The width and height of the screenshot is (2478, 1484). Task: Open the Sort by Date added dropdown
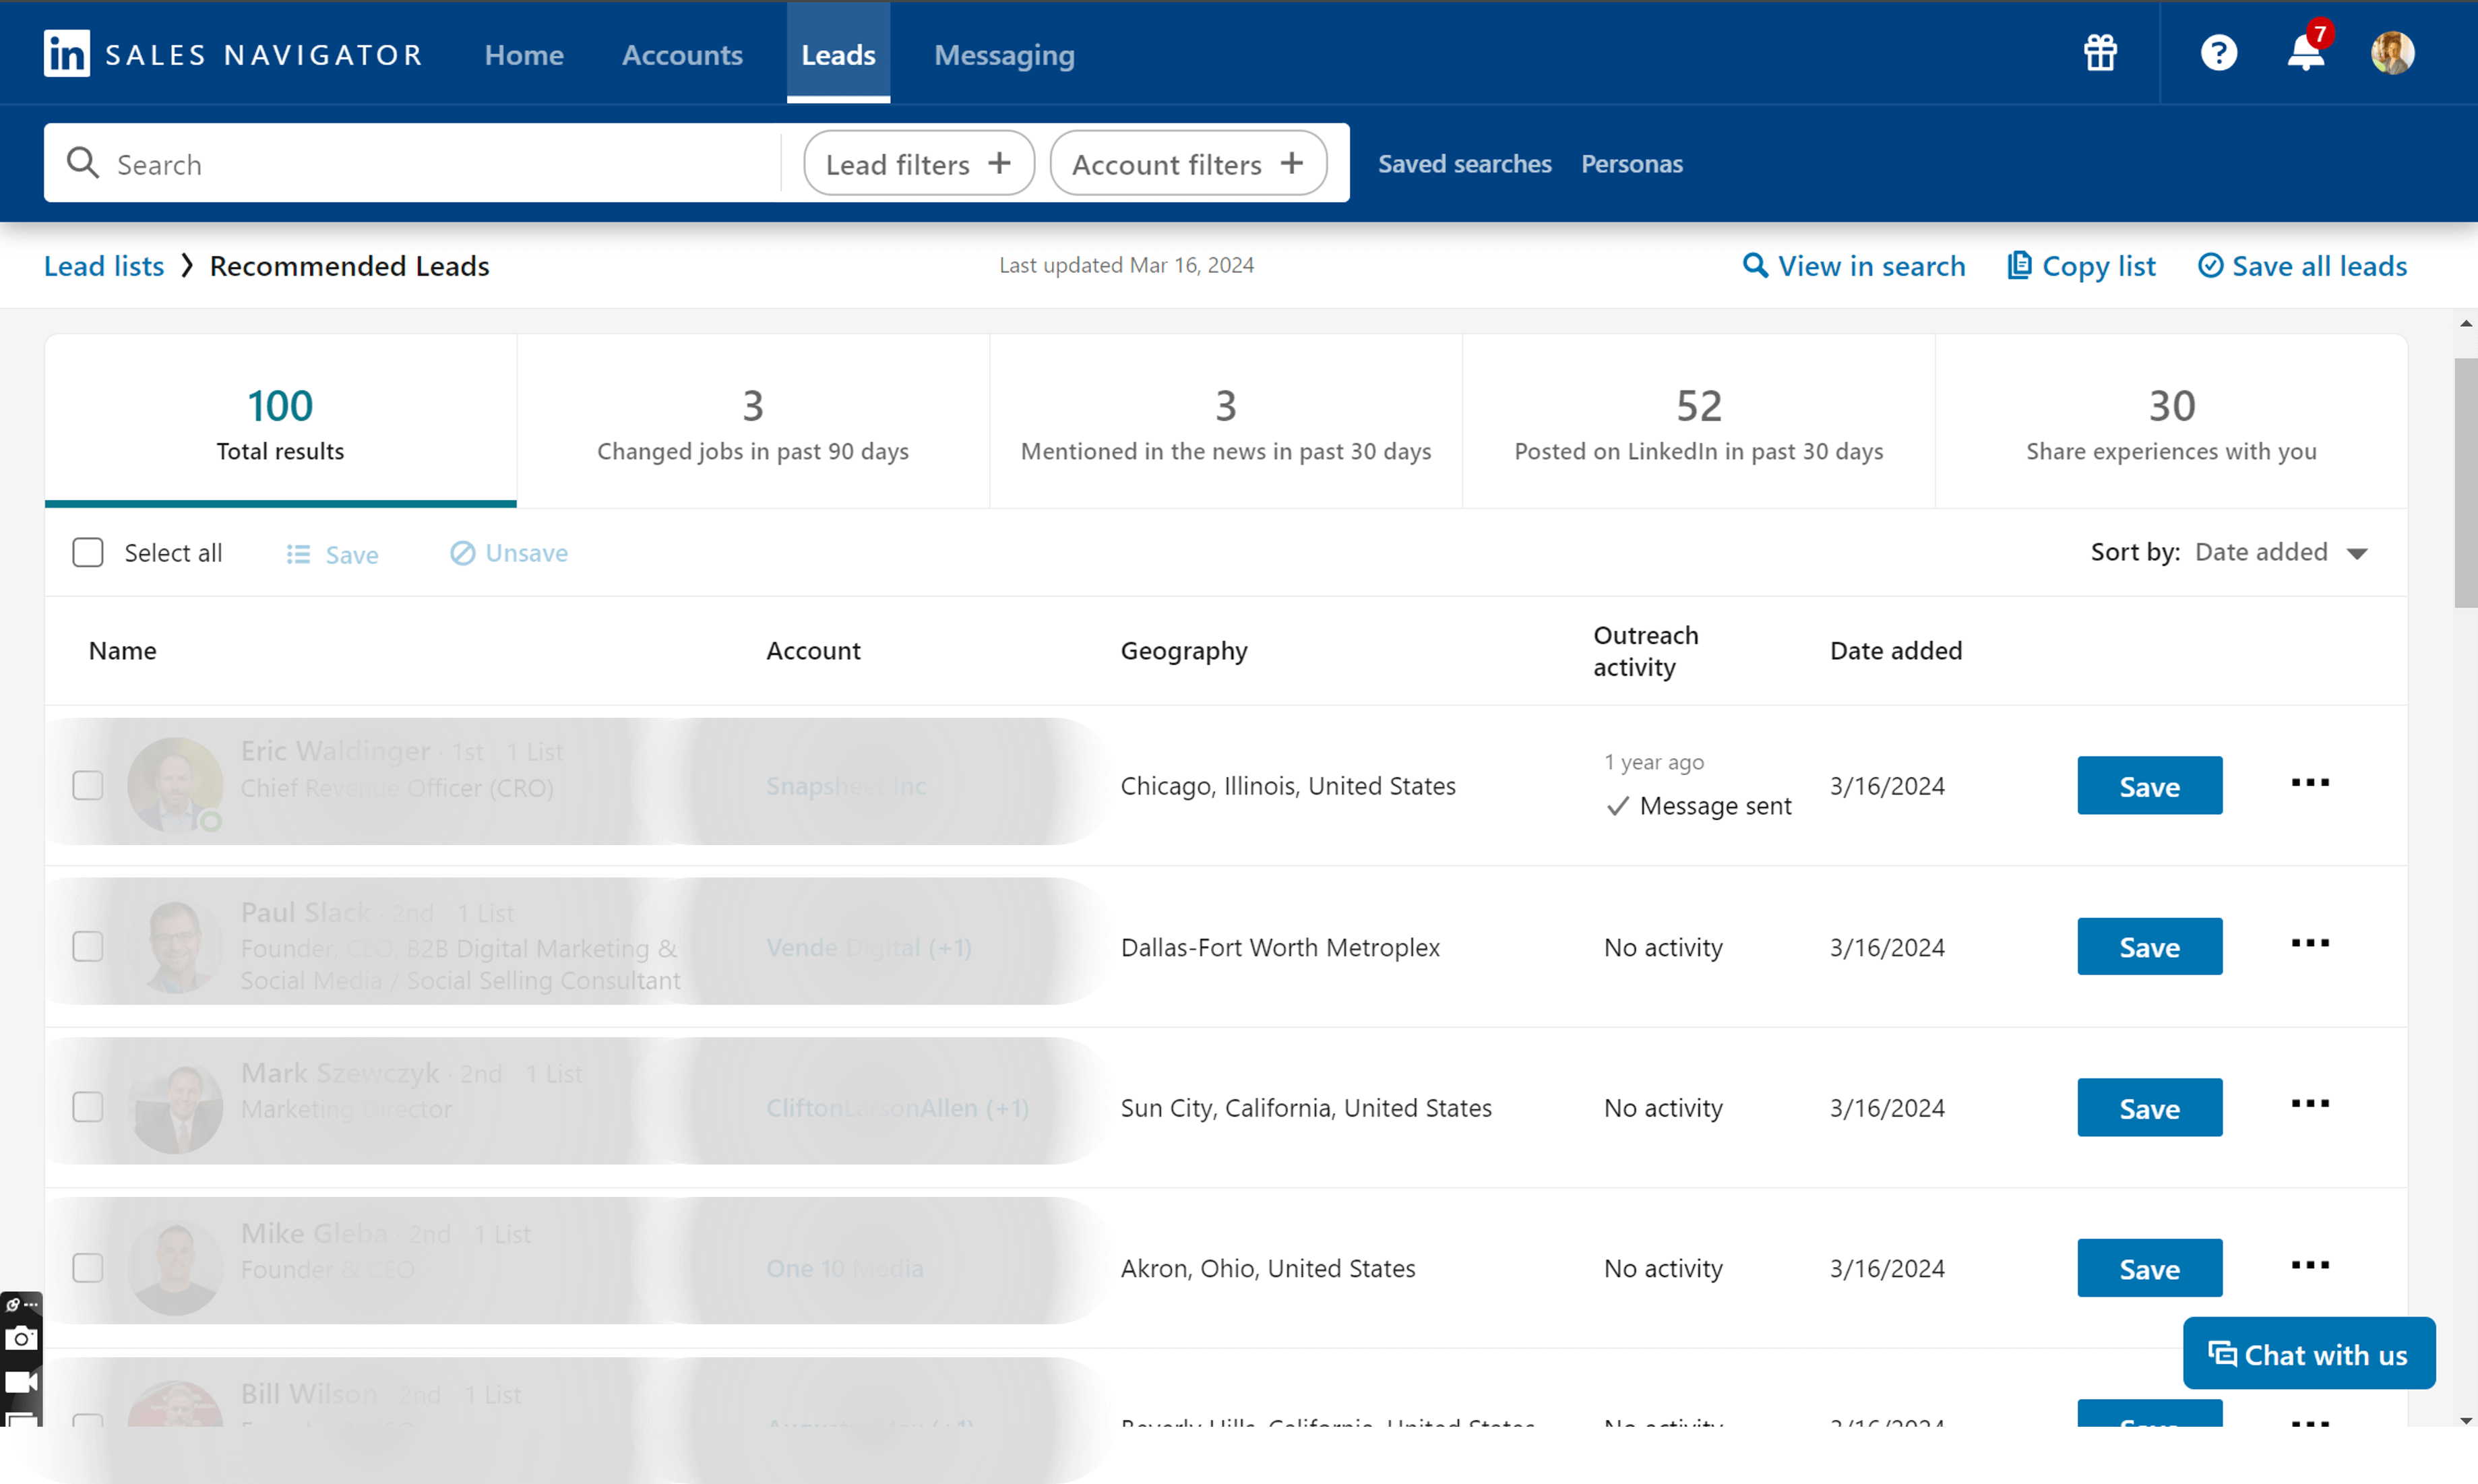pyautogui.click(x=2281, y=553)
